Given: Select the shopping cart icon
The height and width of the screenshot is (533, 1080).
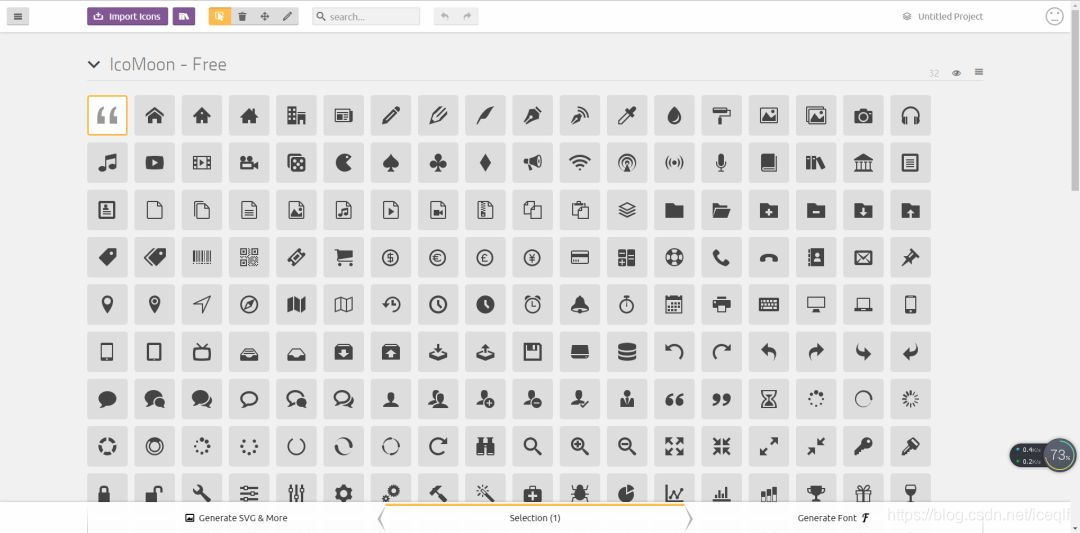Looking at the screenshot, I should click(x=344, y=258).
